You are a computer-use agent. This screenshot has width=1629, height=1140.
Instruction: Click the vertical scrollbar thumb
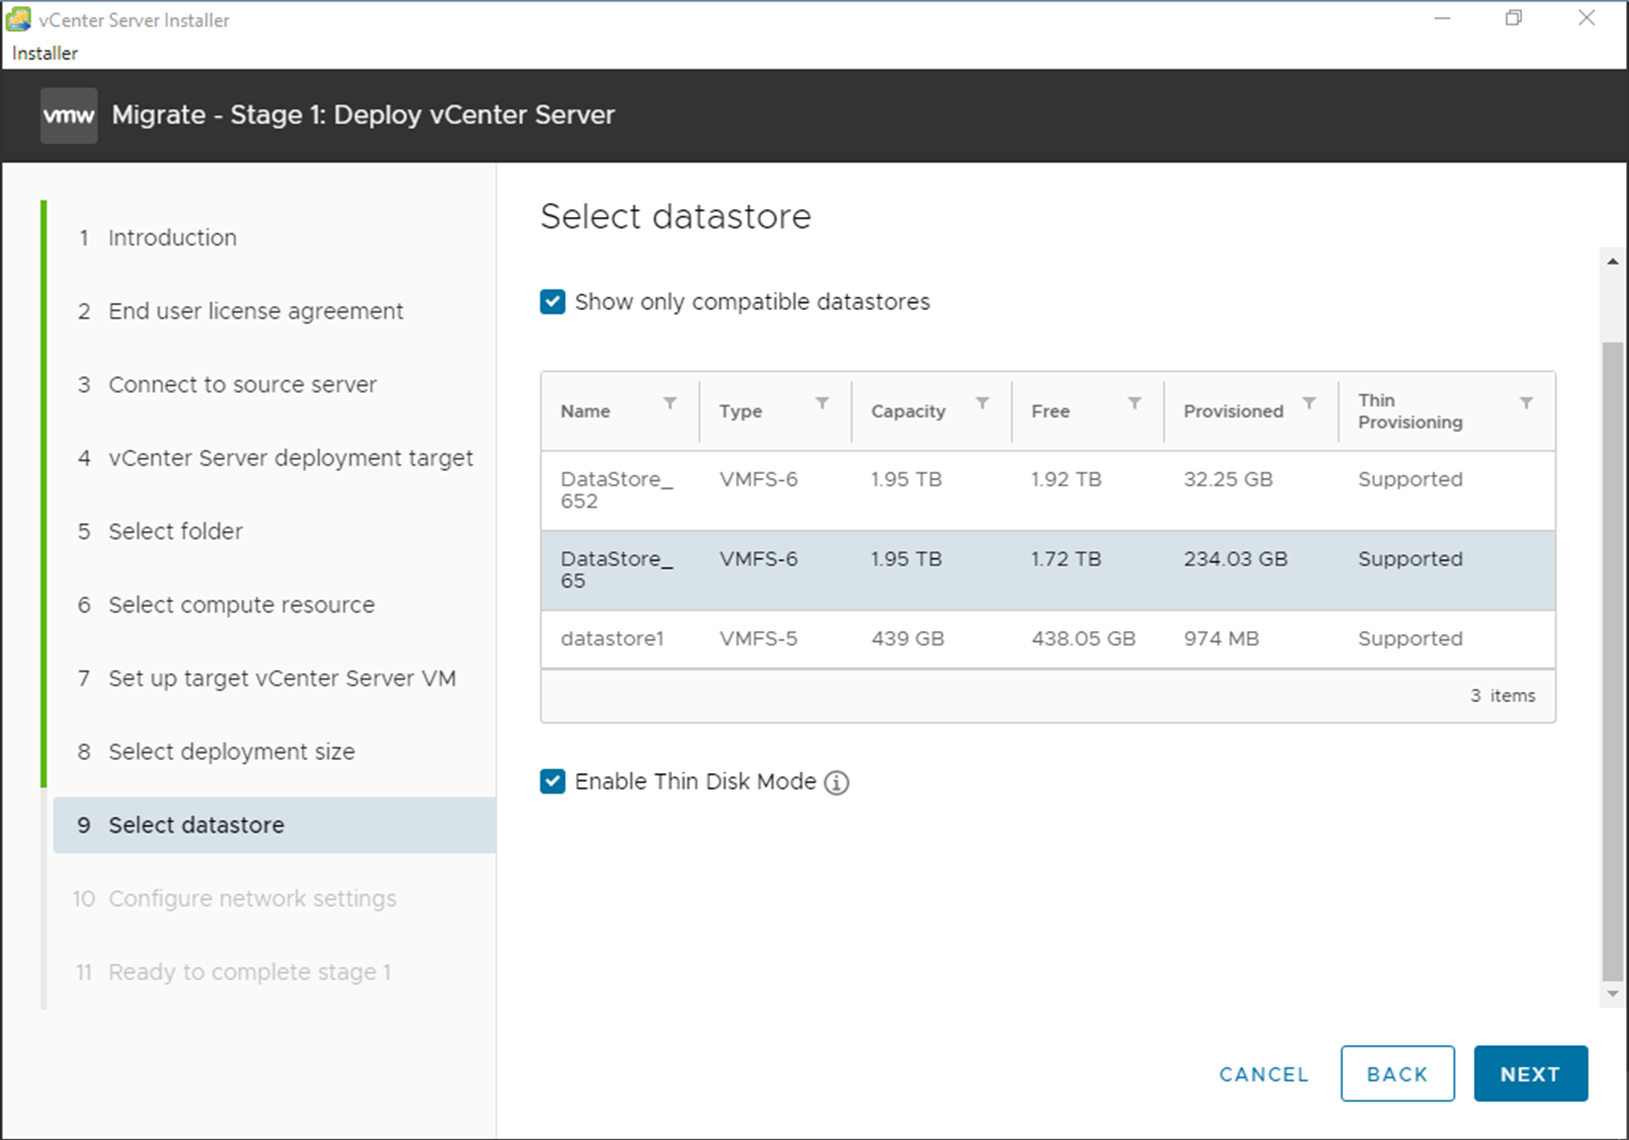pyautogui.click(x=1612, y=662)
